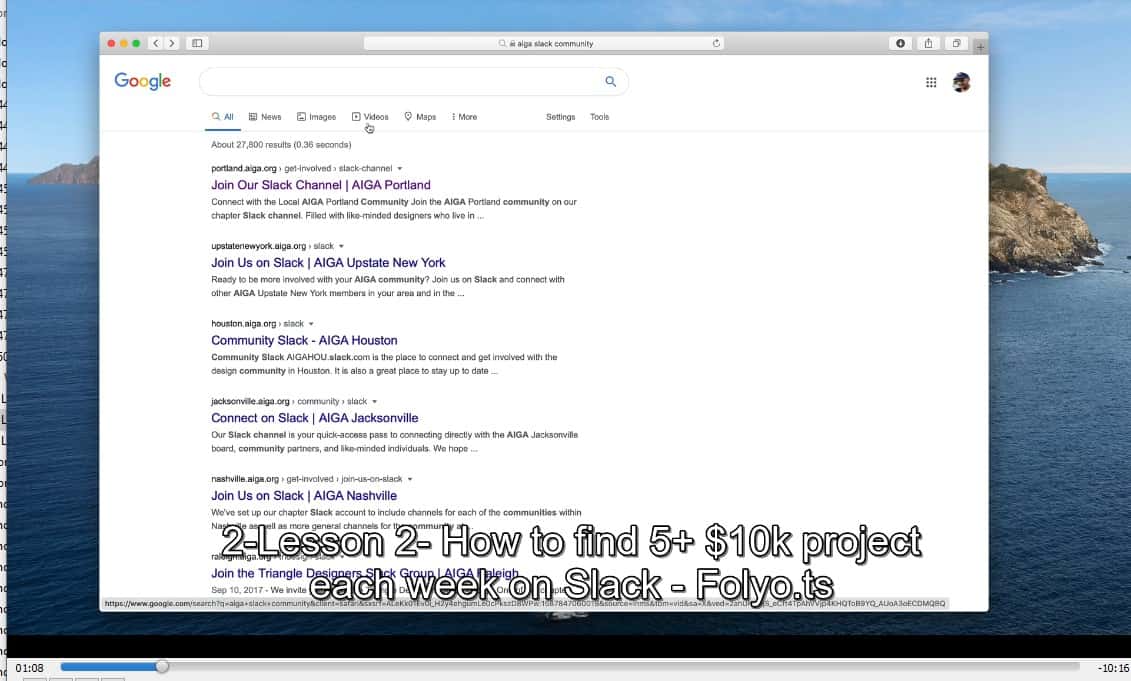Viewport: 1131px width, 681px height.
Task: Select the All results tab
Action: click(x=222, y=117)
